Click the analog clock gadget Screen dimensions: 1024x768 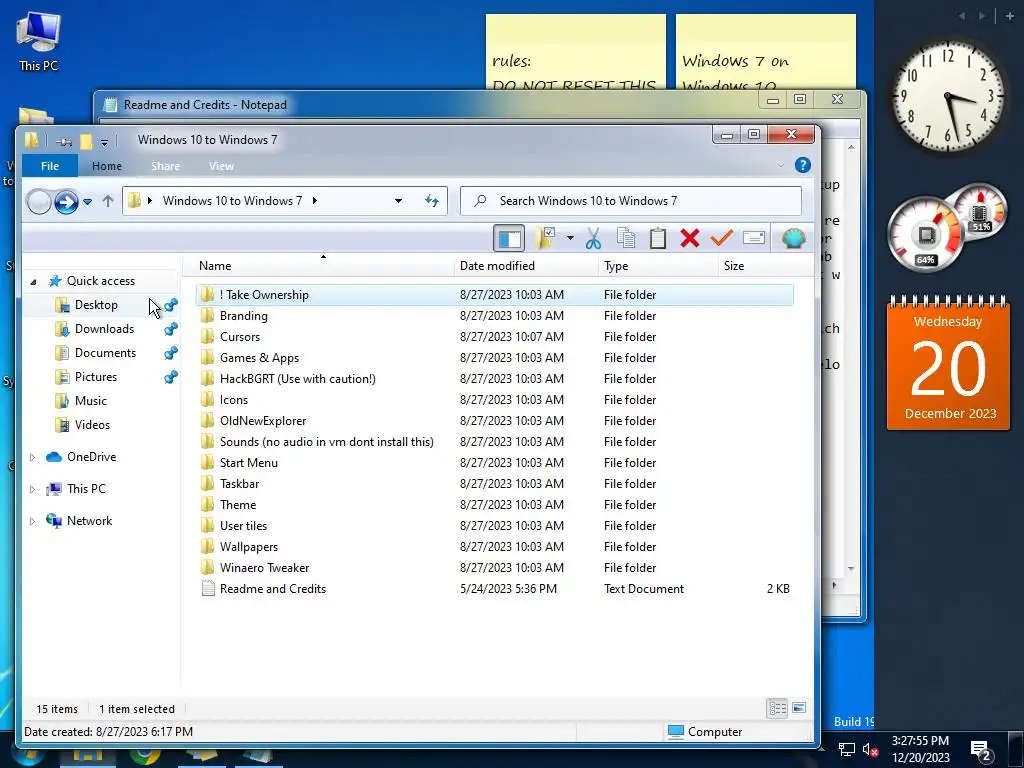pyautogui.click(x=947, y=97)
